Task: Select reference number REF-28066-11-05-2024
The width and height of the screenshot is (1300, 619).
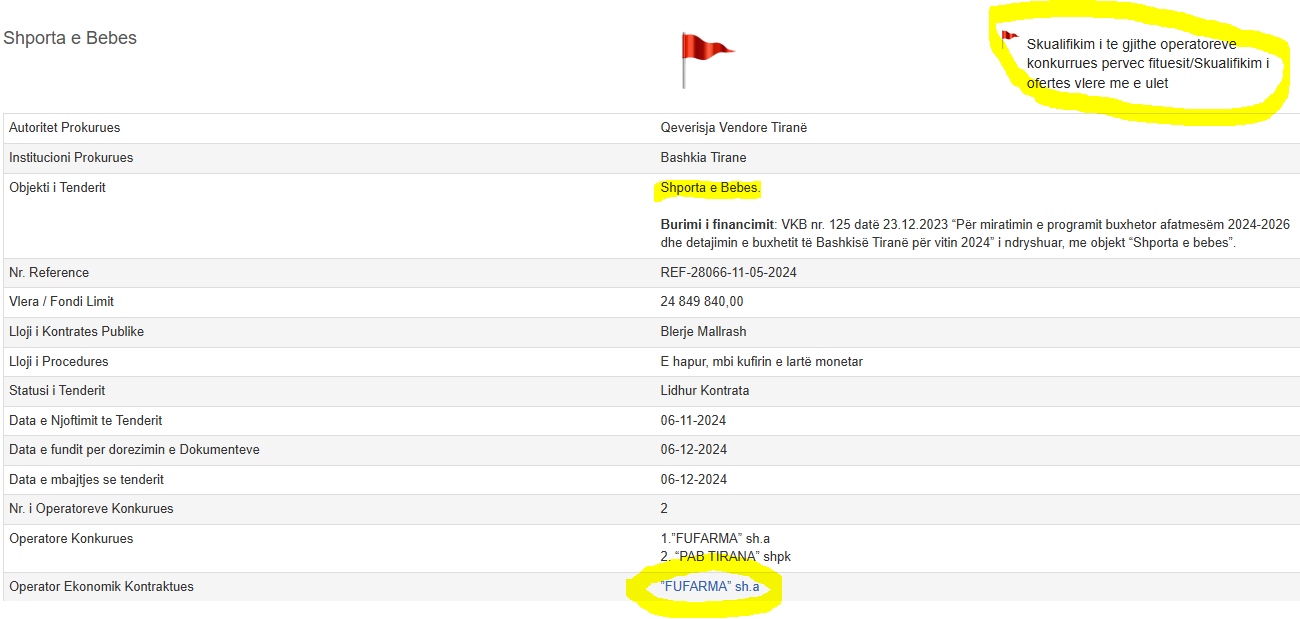Action: 728,273
